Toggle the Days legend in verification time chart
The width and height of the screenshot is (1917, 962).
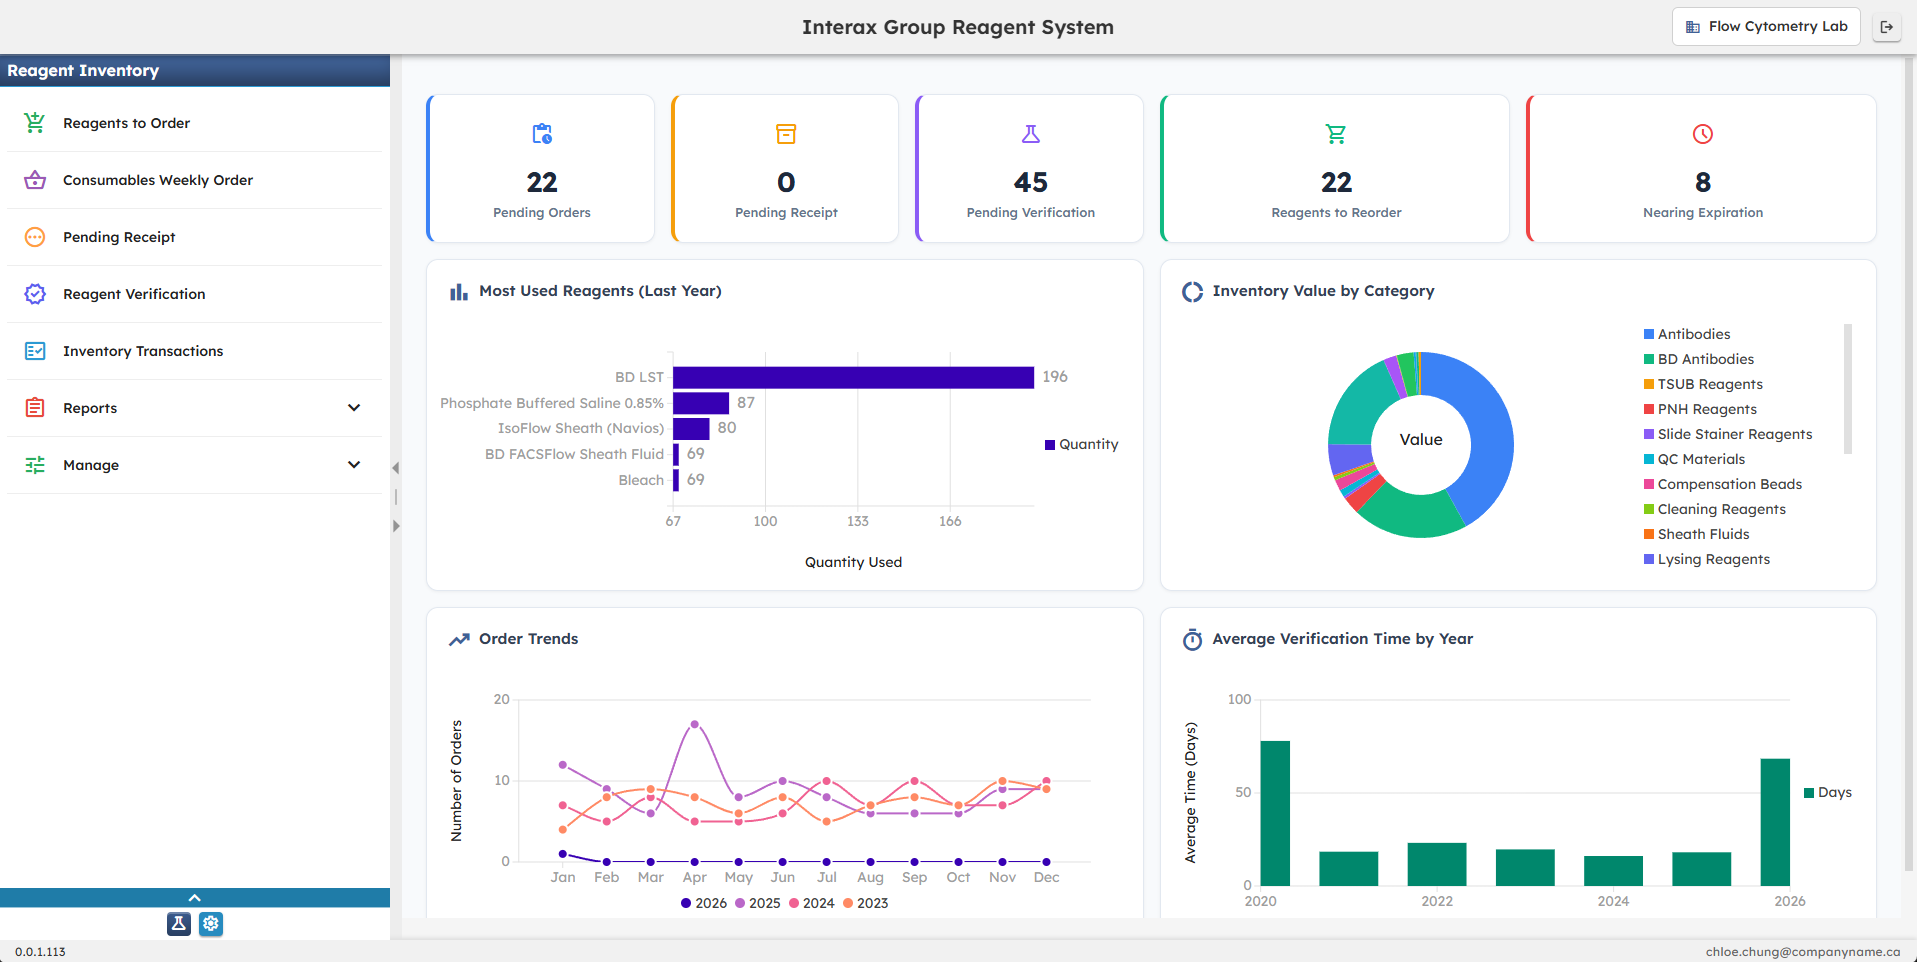(x=1828, y=792)
